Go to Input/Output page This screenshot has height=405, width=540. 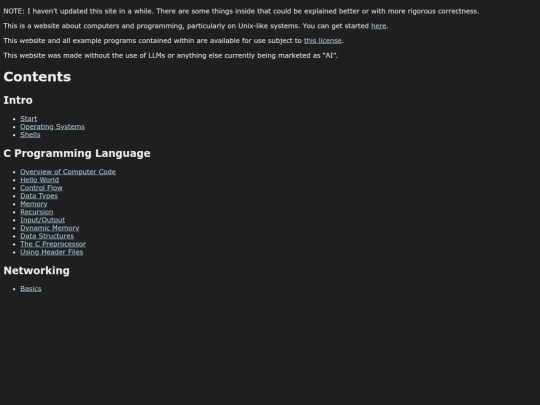pos(42,220)
